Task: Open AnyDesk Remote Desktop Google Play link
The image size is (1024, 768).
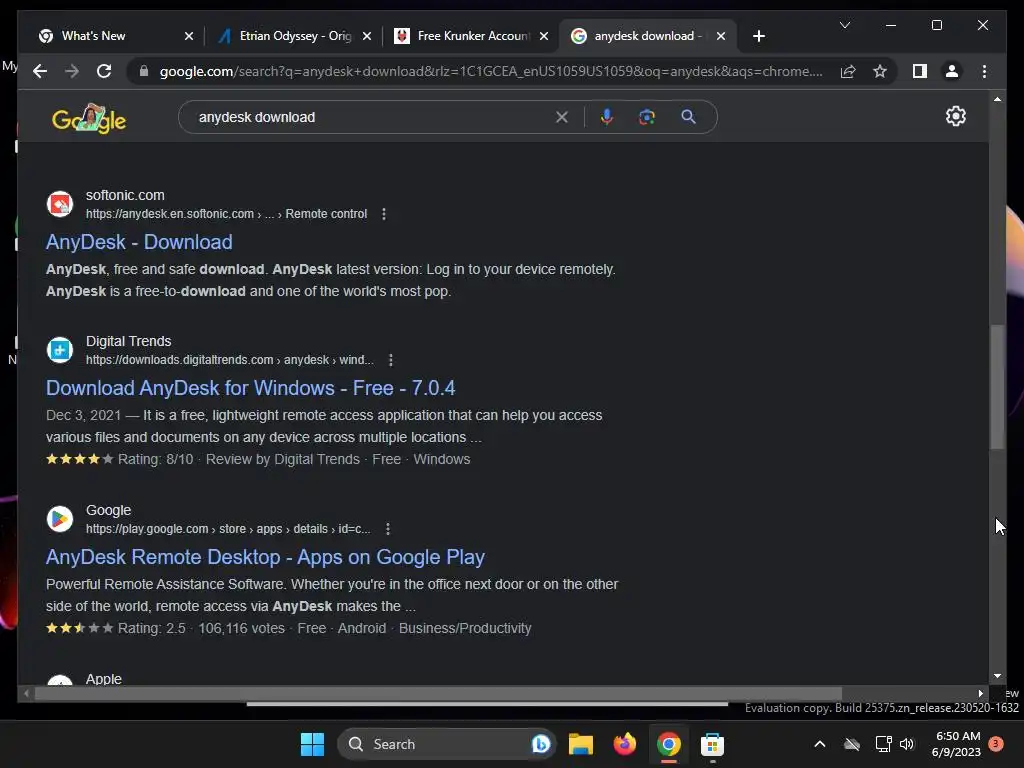Action: (265, 557)
